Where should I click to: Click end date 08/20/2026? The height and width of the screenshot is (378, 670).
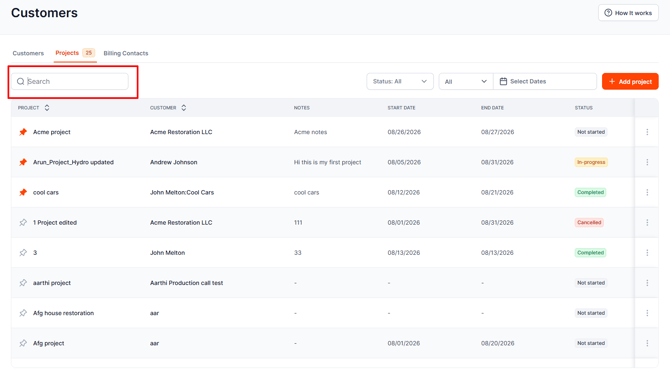point(497,343)
